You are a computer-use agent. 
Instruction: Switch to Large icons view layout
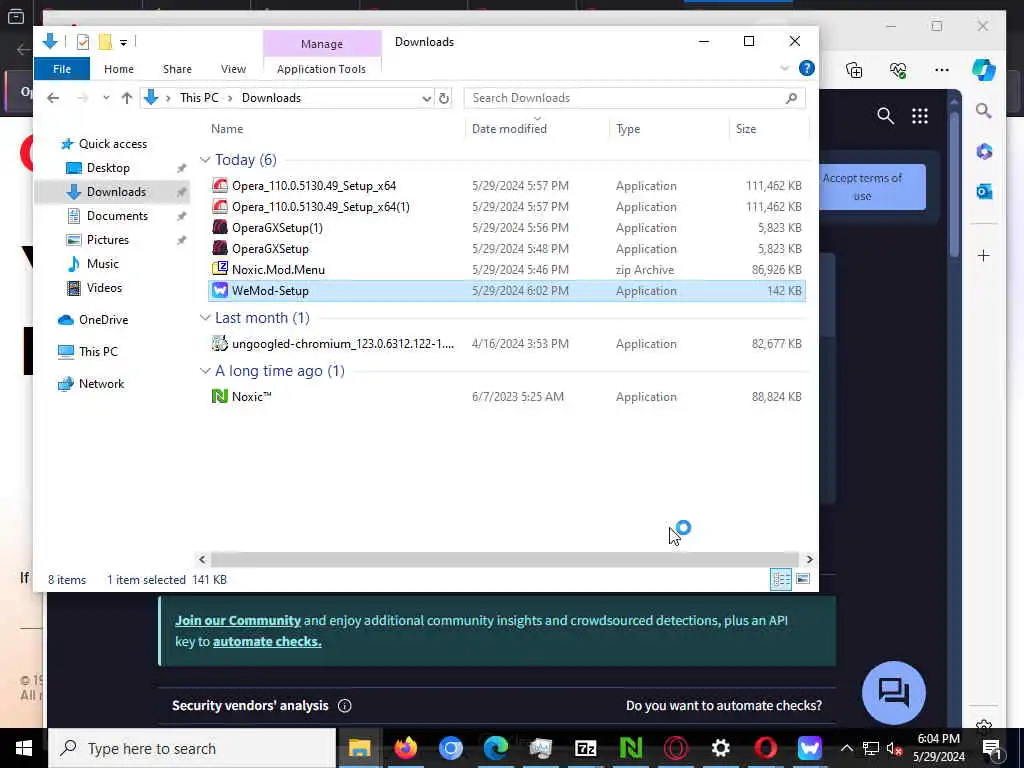point(803,579)
